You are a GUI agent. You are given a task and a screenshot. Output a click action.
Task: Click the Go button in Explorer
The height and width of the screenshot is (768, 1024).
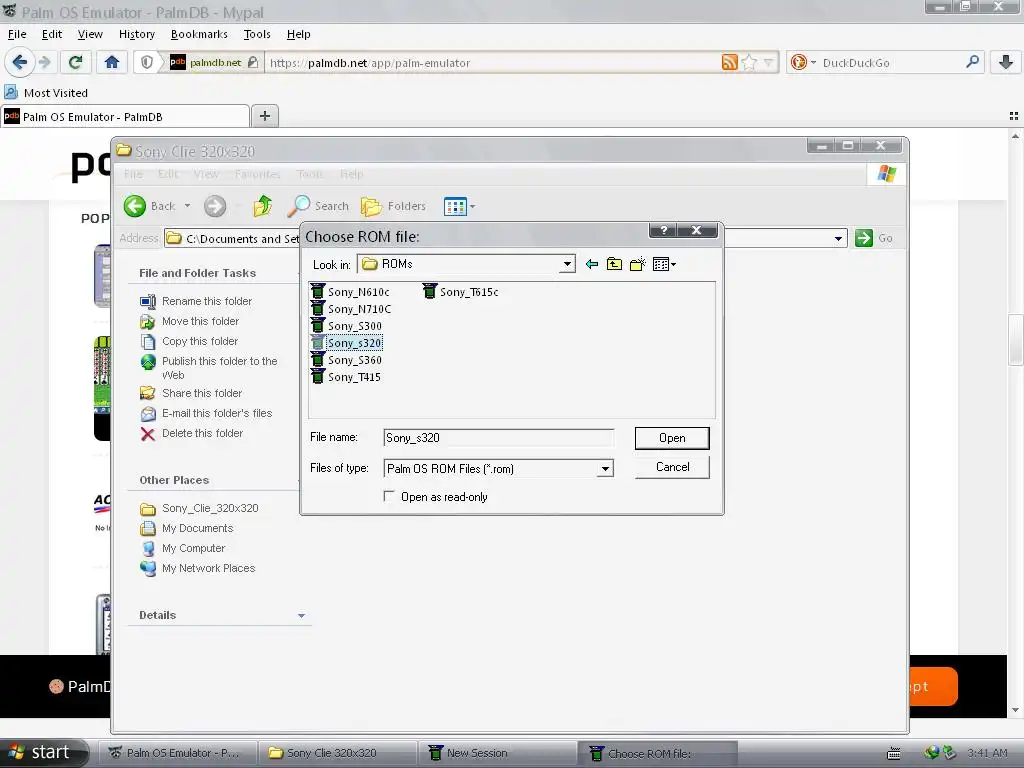tap(874, 238)
